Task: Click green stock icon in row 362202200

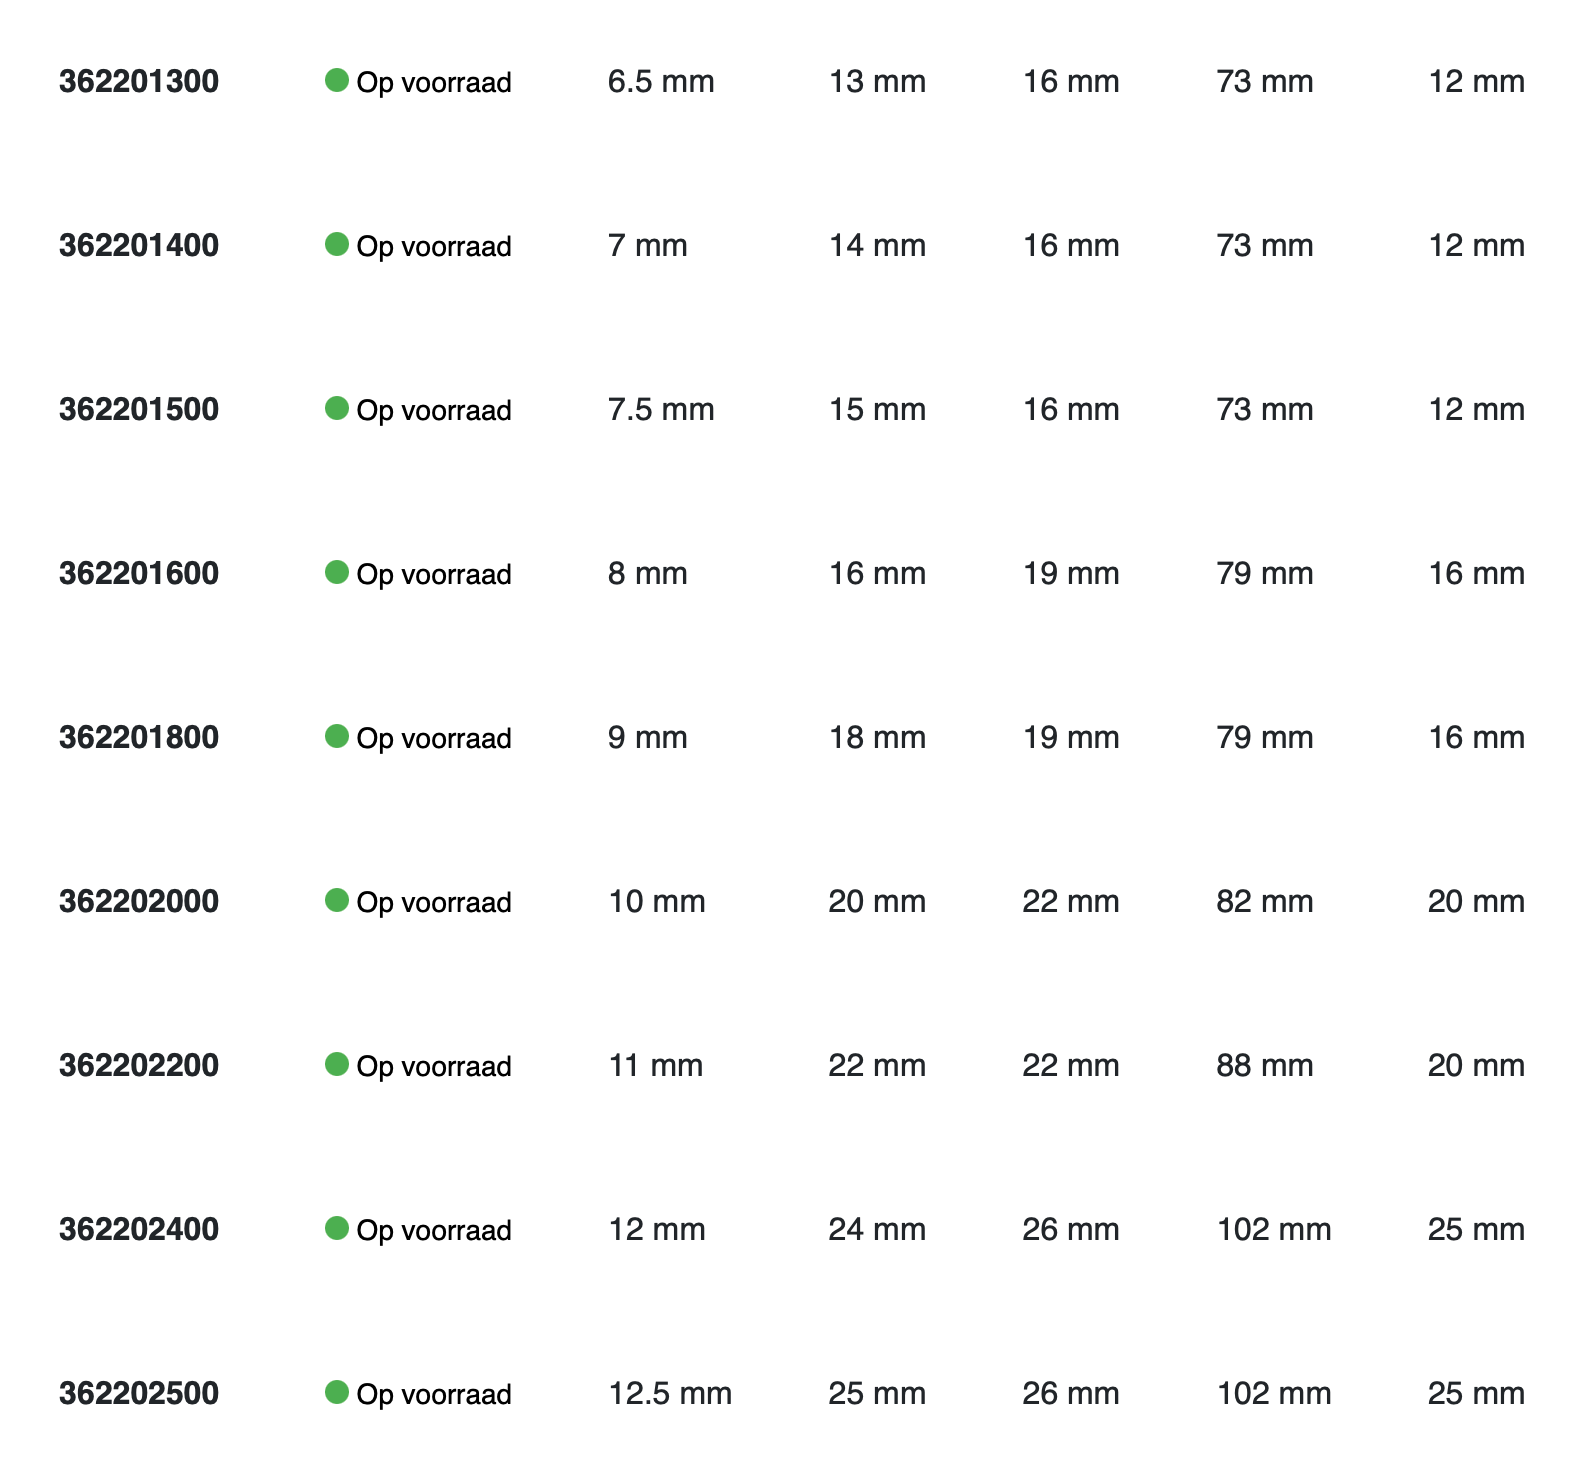Action: 337,1064
